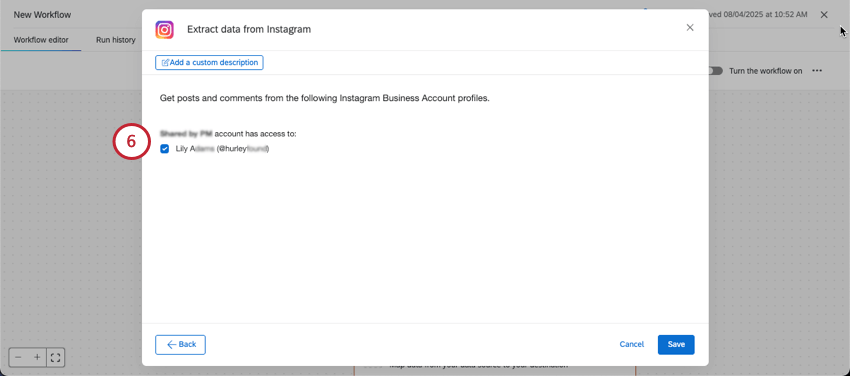Close the Extract data from Instagram dialog

[690, 28]
